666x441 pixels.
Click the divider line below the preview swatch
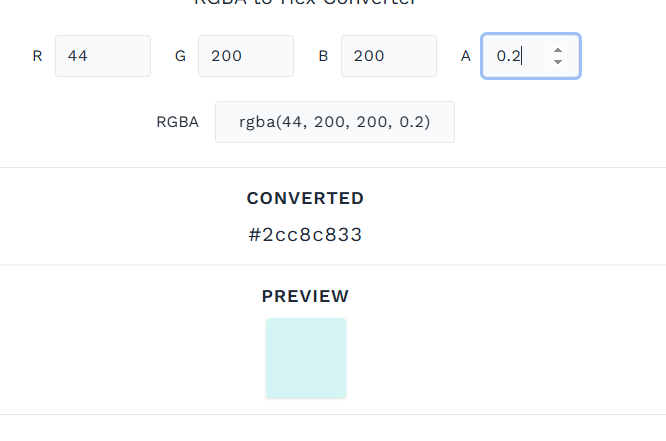pyautogui.click(x=333, y=414)
